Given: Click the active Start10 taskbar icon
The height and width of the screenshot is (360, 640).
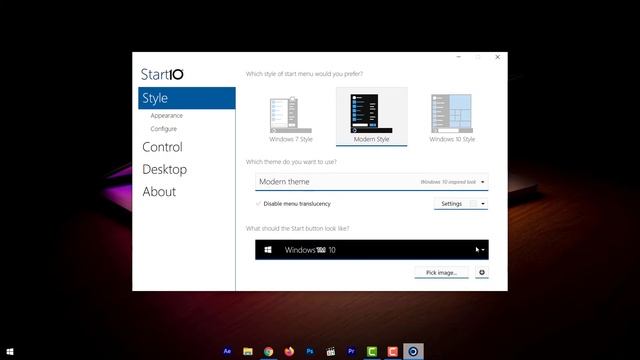Looking at the screenshot, I should tap(413, 351).
